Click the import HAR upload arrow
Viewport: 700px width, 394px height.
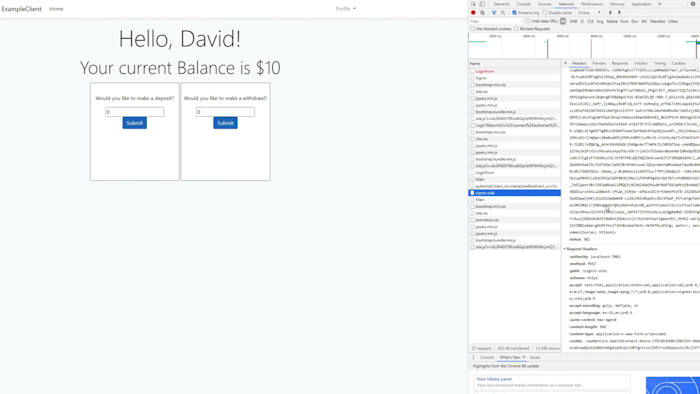pos(610,12)
